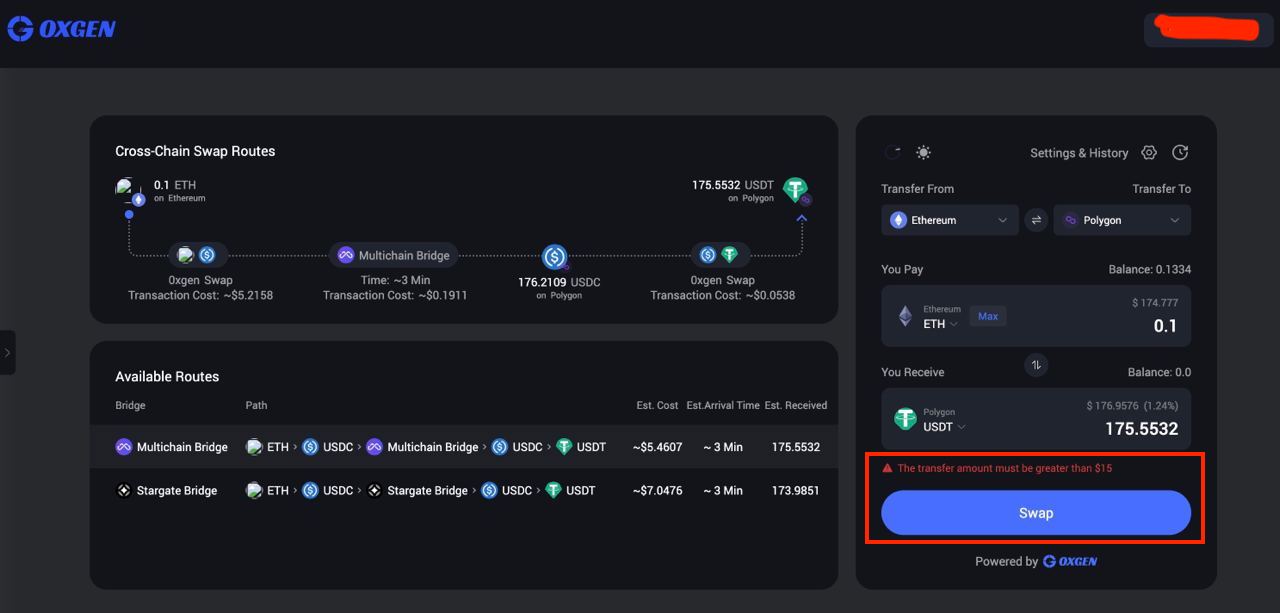Click Est.Arrival Time column header
The width and height of the screenshot is (1280, 613).
coord(723,405)
